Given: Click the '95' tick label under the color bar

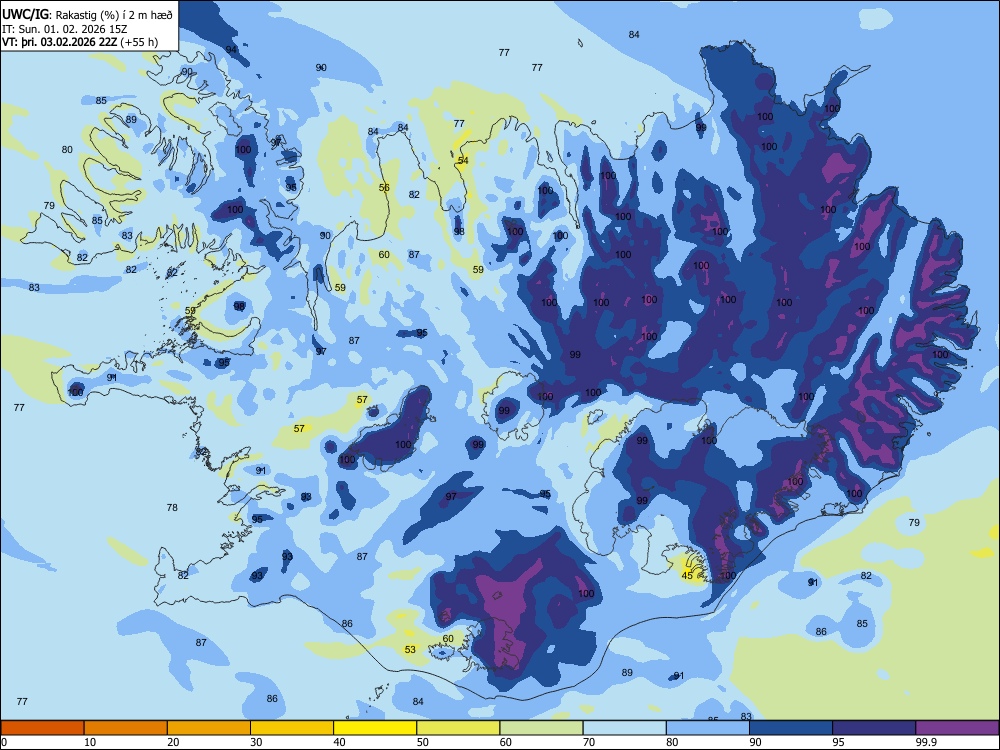Looking at the screenshot, I should click(839, 742).
